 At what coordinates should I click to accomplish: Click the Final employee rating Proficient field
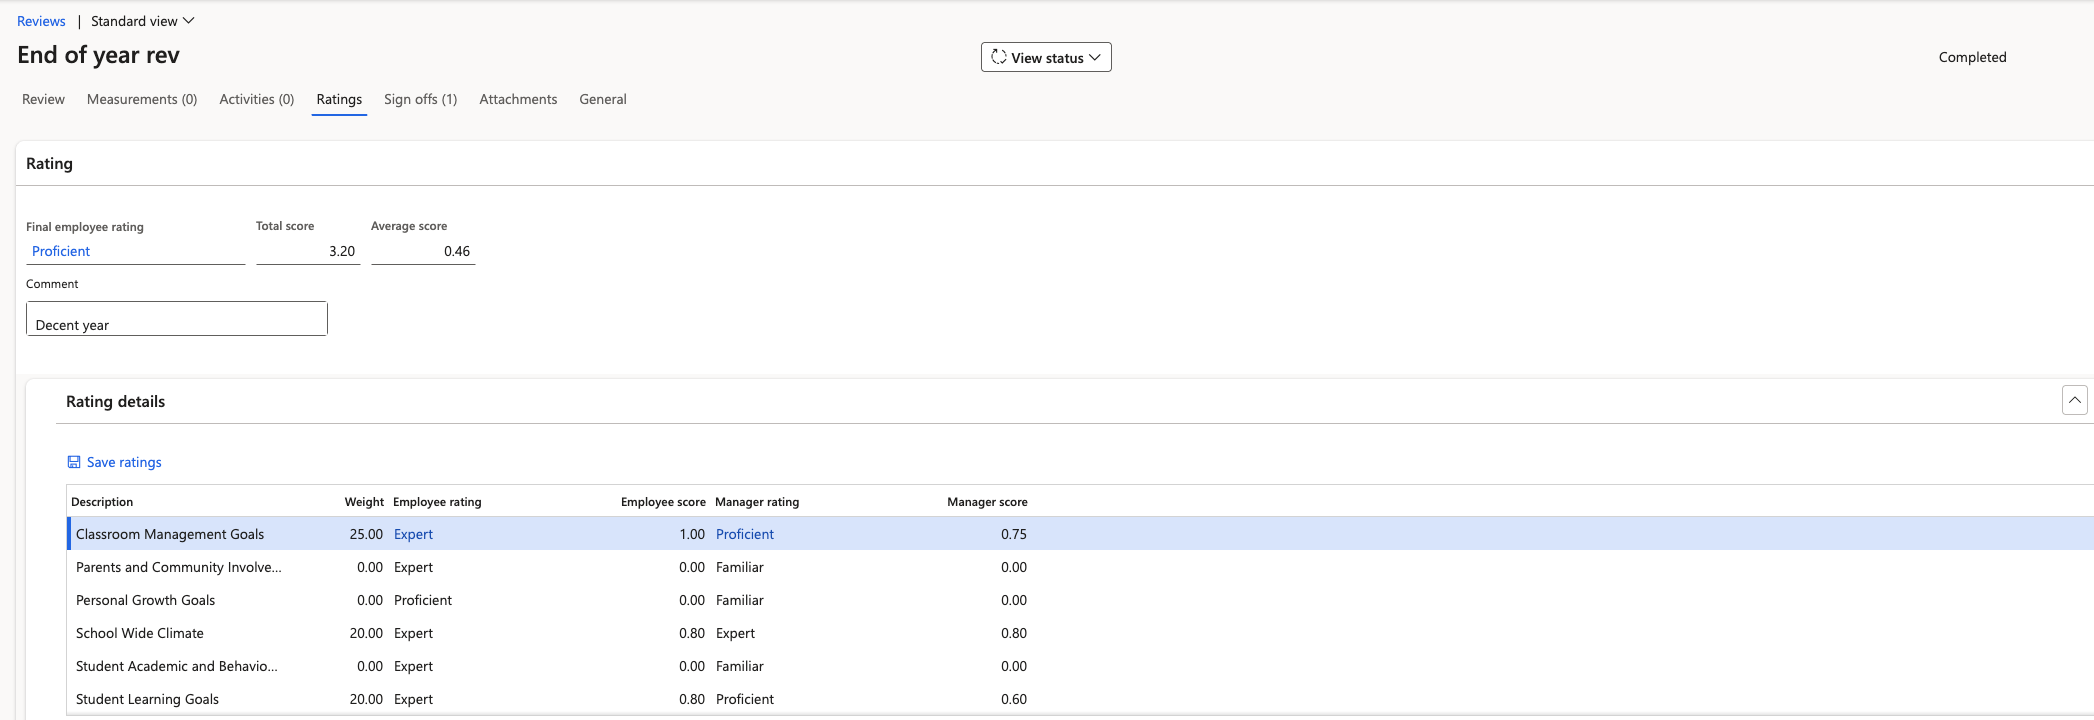click(x=135, y=251)
